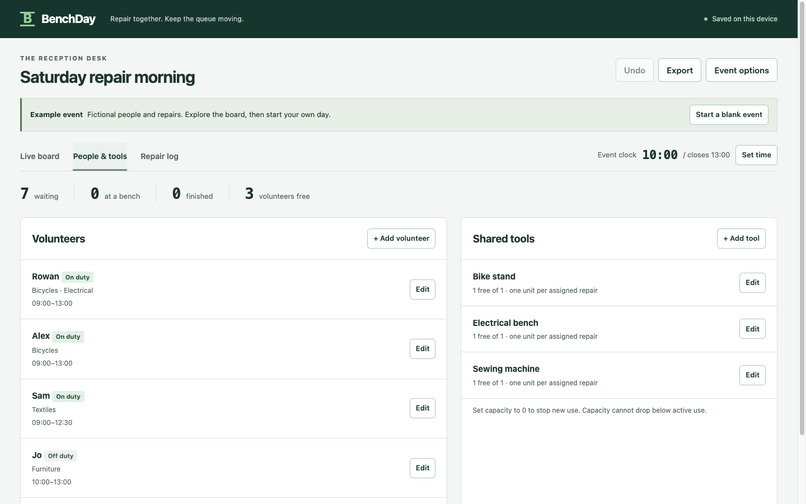806x504 pixels.
Task: Edit volunteer Sam
Action: click(423, 408)
